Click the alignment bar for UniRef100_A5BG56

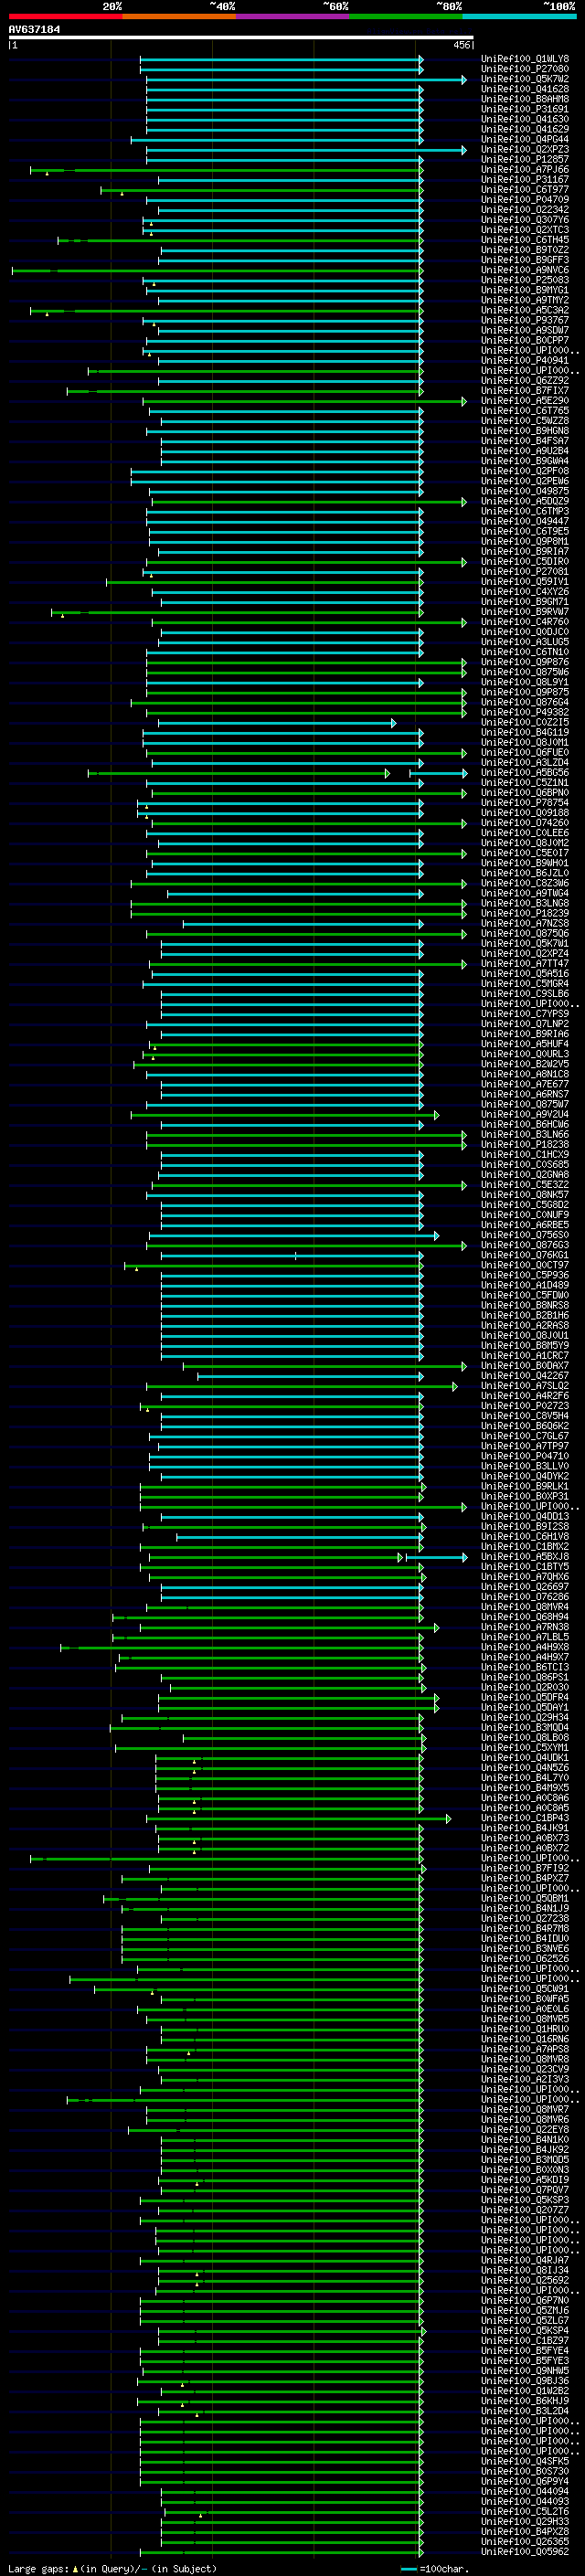(278, 773)
